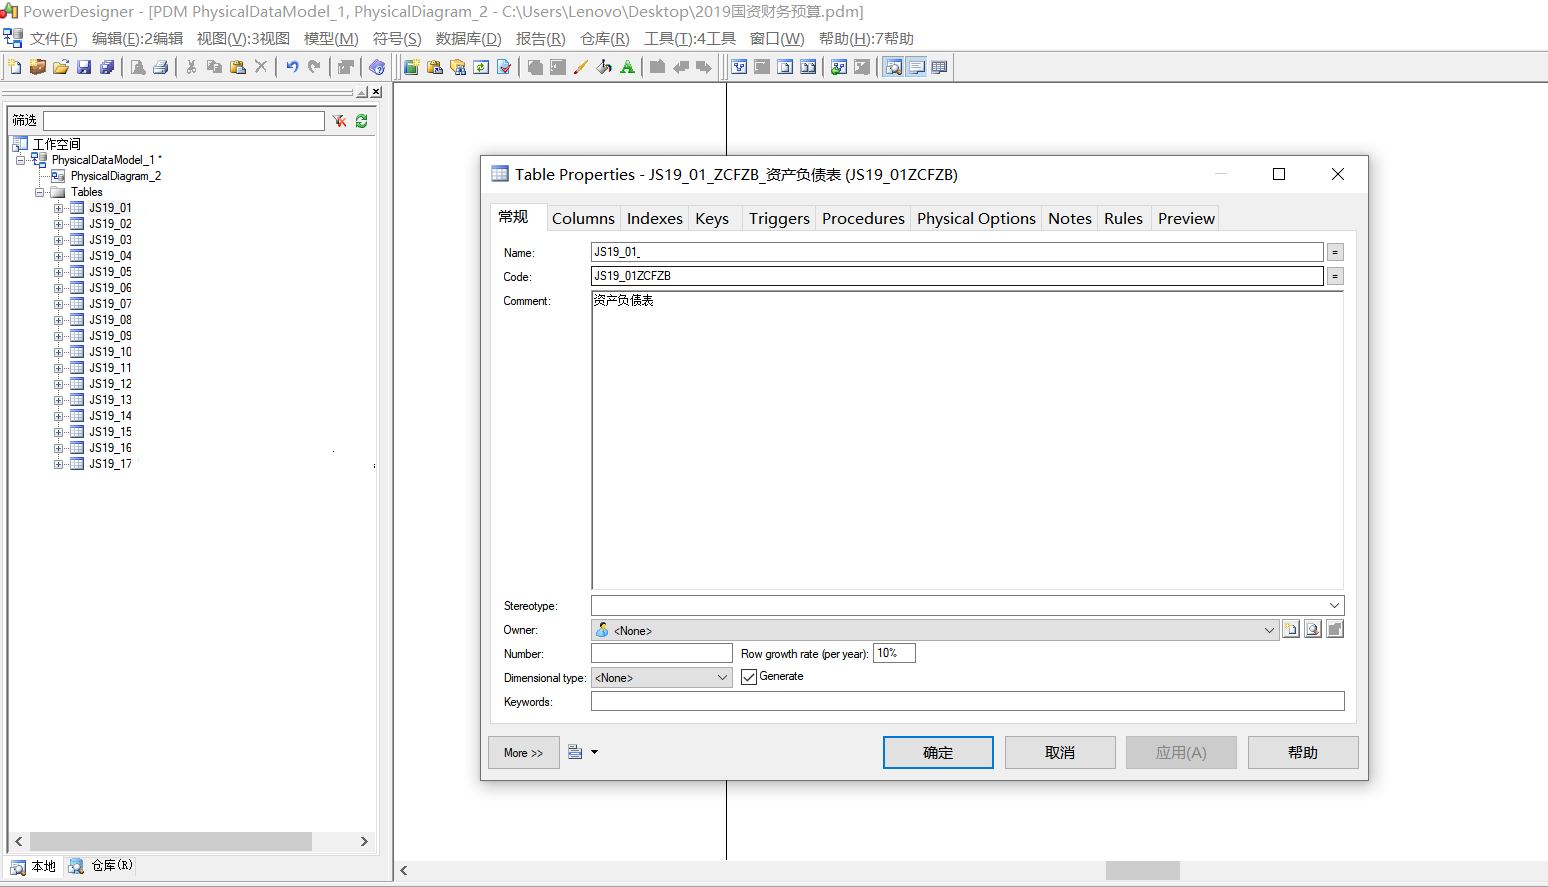Click the 确定 button
The width and height of the screenshot is (1548, 887).
[x=938, y=753]
